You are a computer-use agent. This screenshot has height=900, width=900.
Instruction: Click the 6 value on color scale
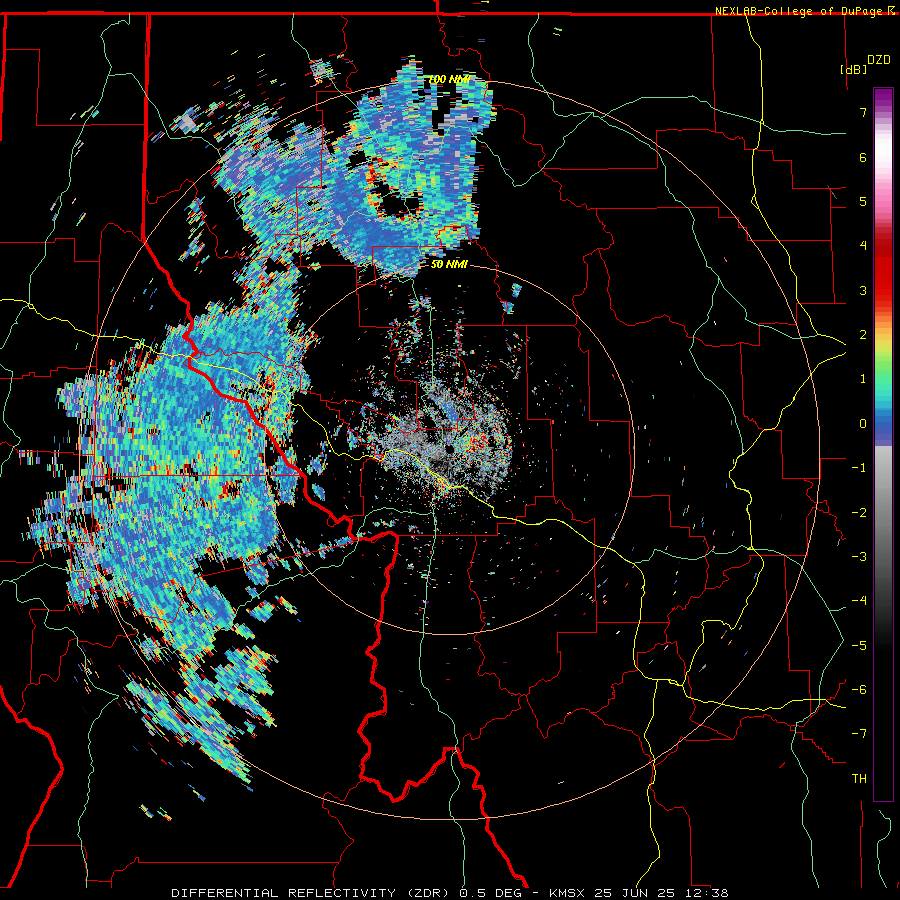[863, 157]
